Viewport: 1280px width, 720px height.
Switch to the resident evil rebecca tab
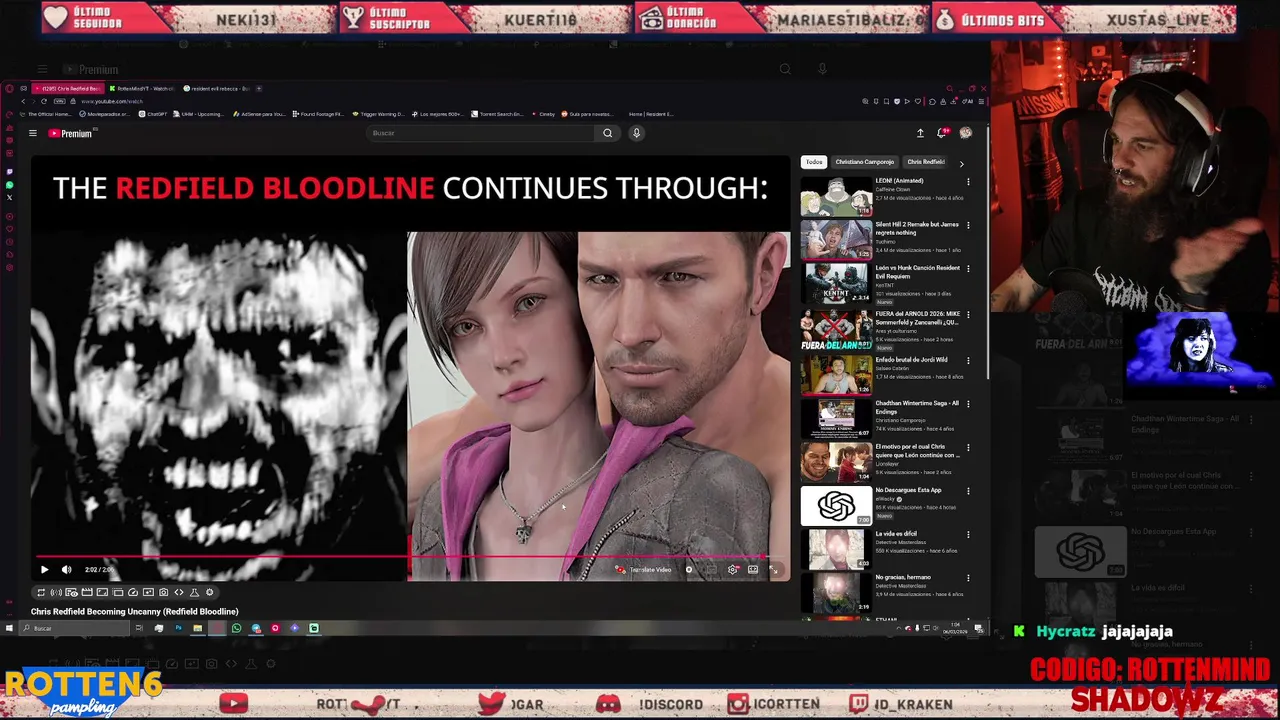[x=220, y=88]
